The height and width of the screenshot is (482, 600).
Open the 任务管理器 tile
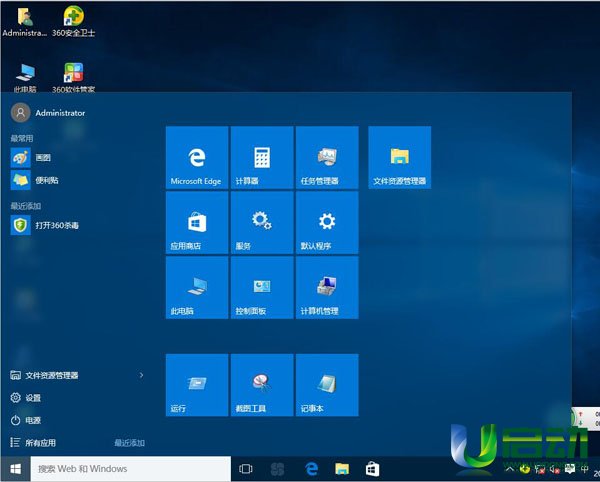click(x=327, y=157)
